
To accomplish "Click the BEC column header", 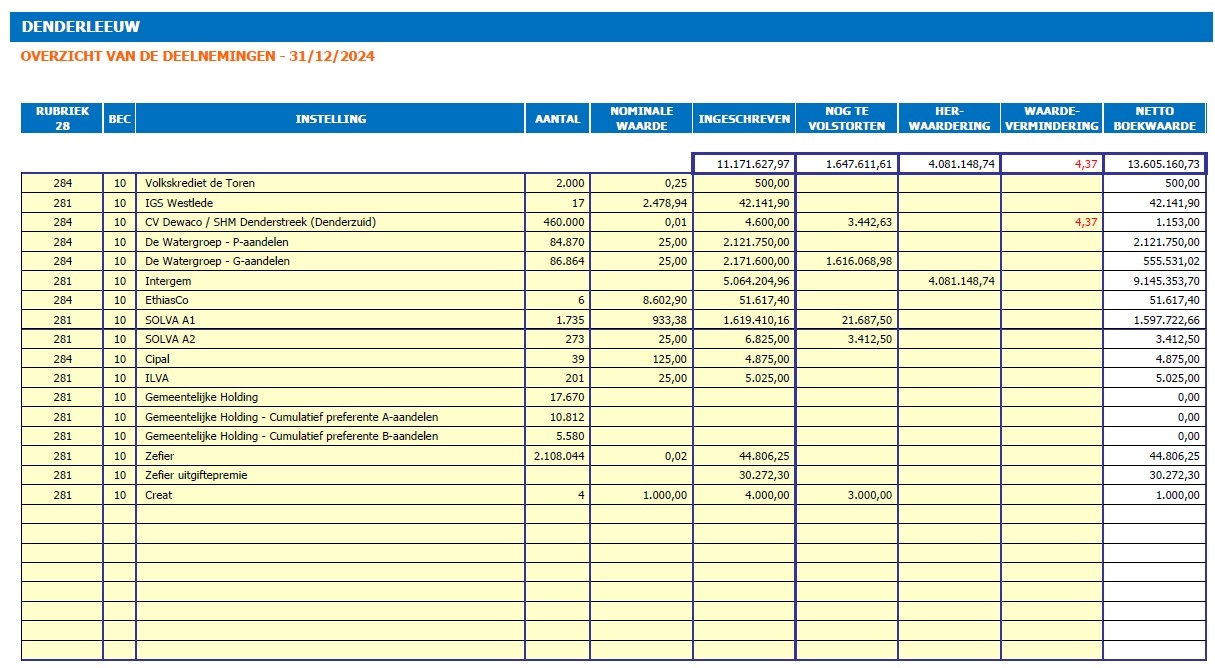I will click(x=119, y=119).
